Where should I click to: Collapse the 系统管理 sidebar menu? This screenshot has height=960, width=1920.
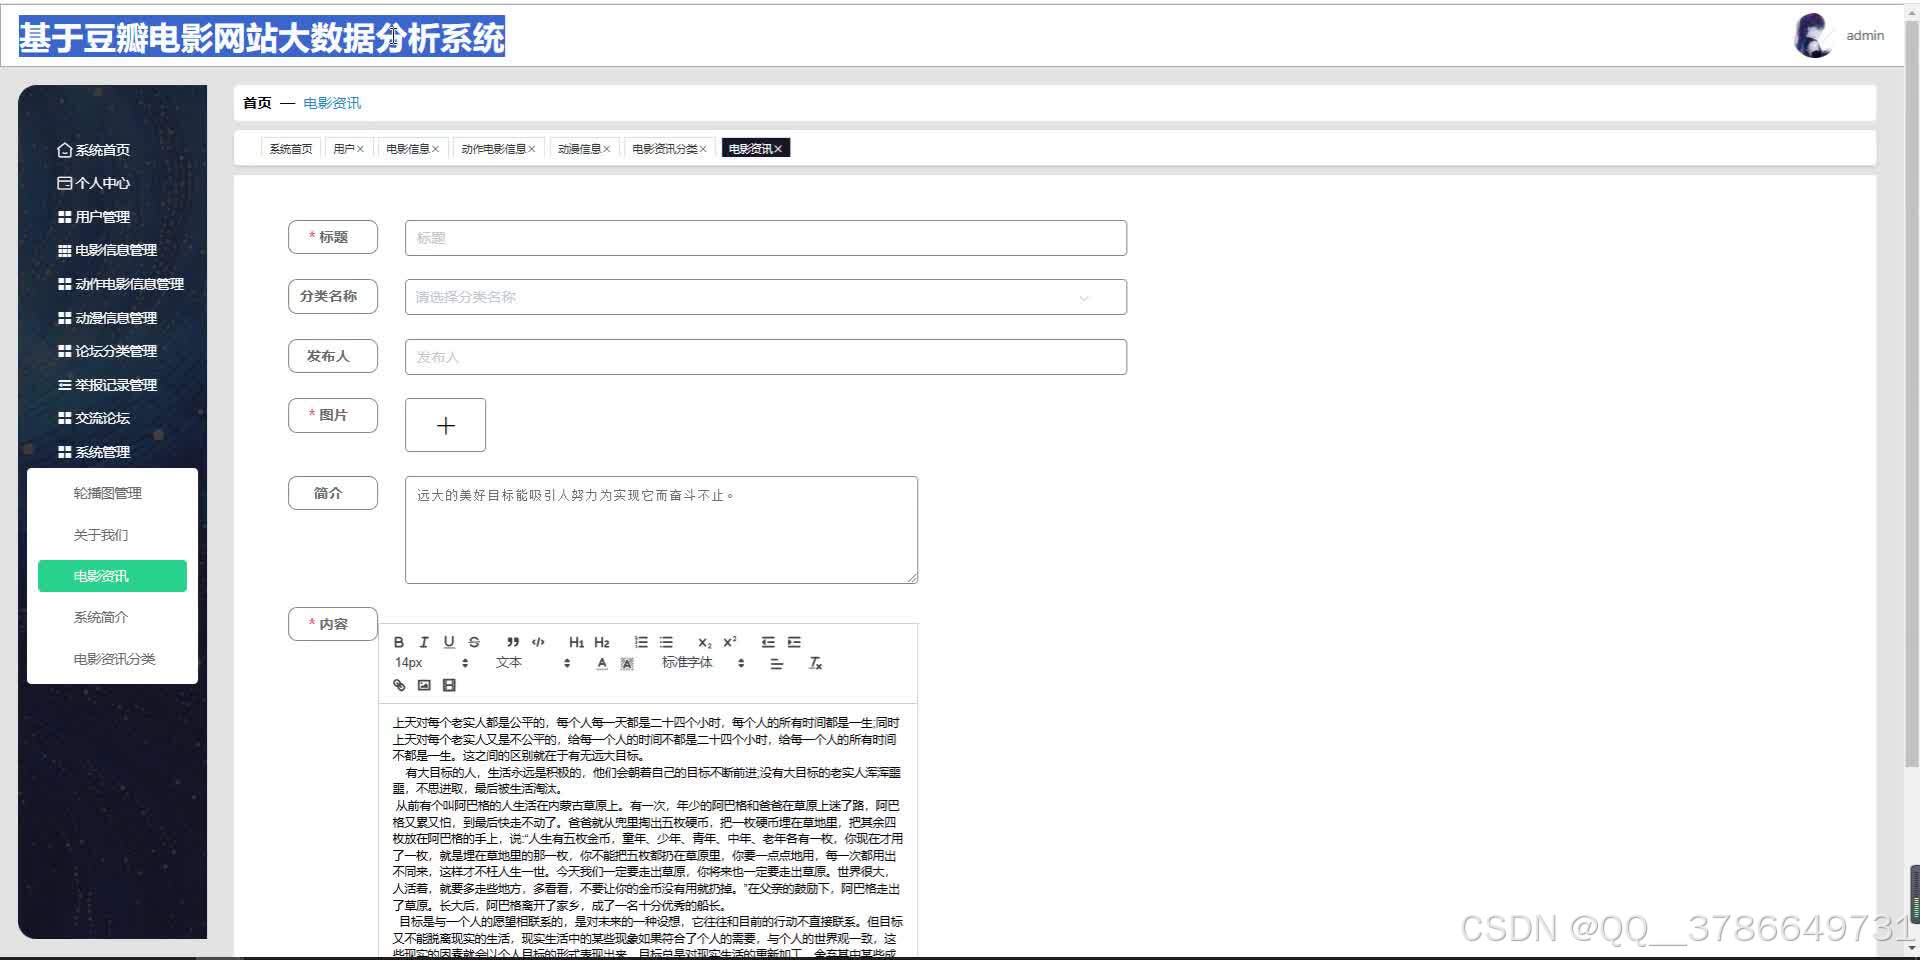(94, 452)
